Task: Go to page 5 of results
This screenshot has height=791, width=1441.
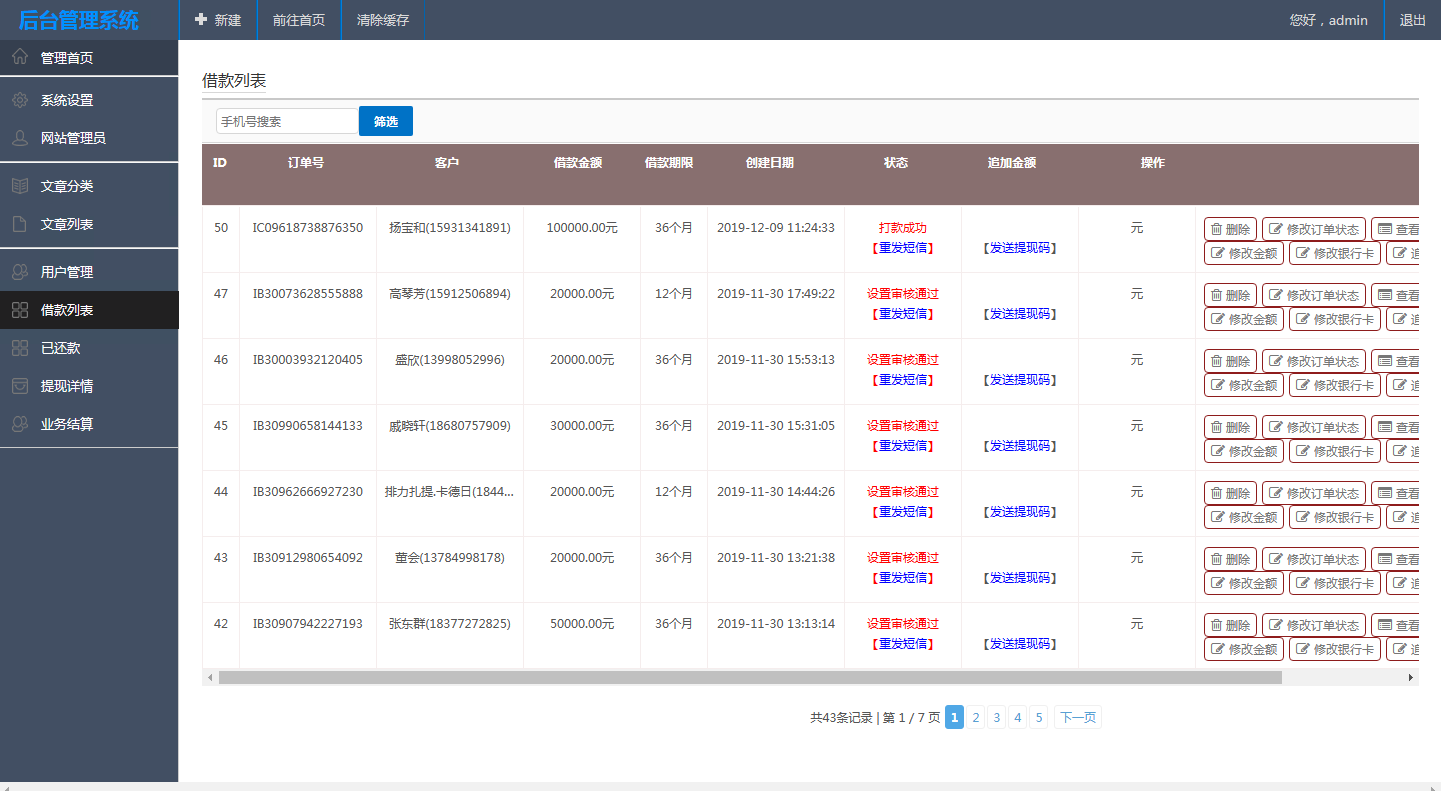Action: [x=1039, y=717]
